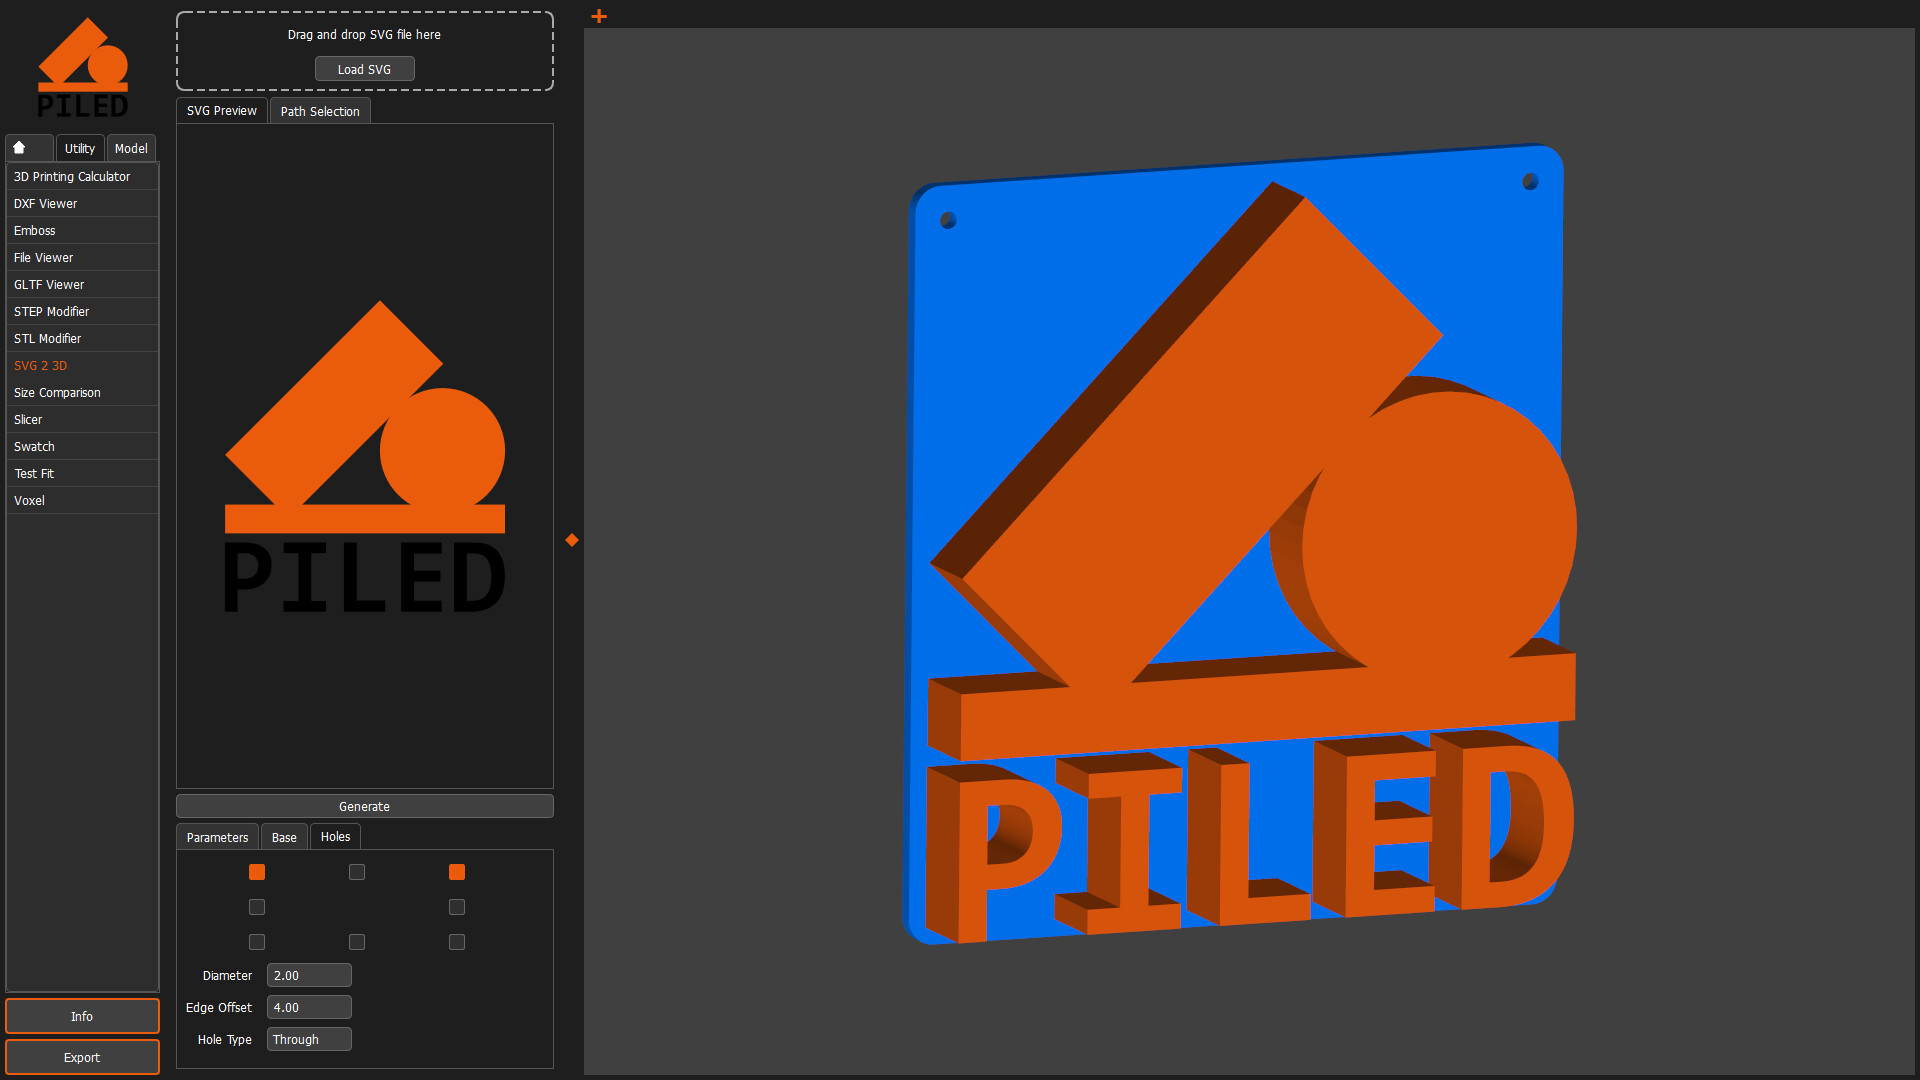Click the Export button
Viewport: 1920px width, 1080px height.
[82, 1057]
